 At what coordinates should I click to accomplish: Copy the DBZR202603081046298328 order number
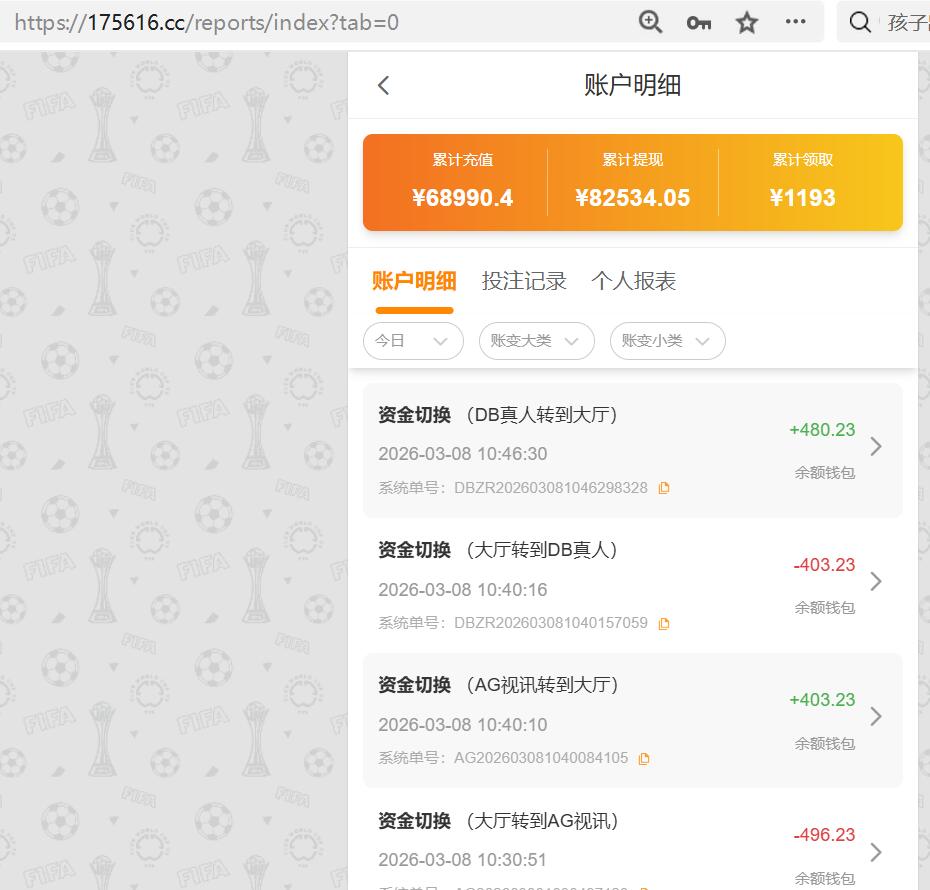point(664,488)
